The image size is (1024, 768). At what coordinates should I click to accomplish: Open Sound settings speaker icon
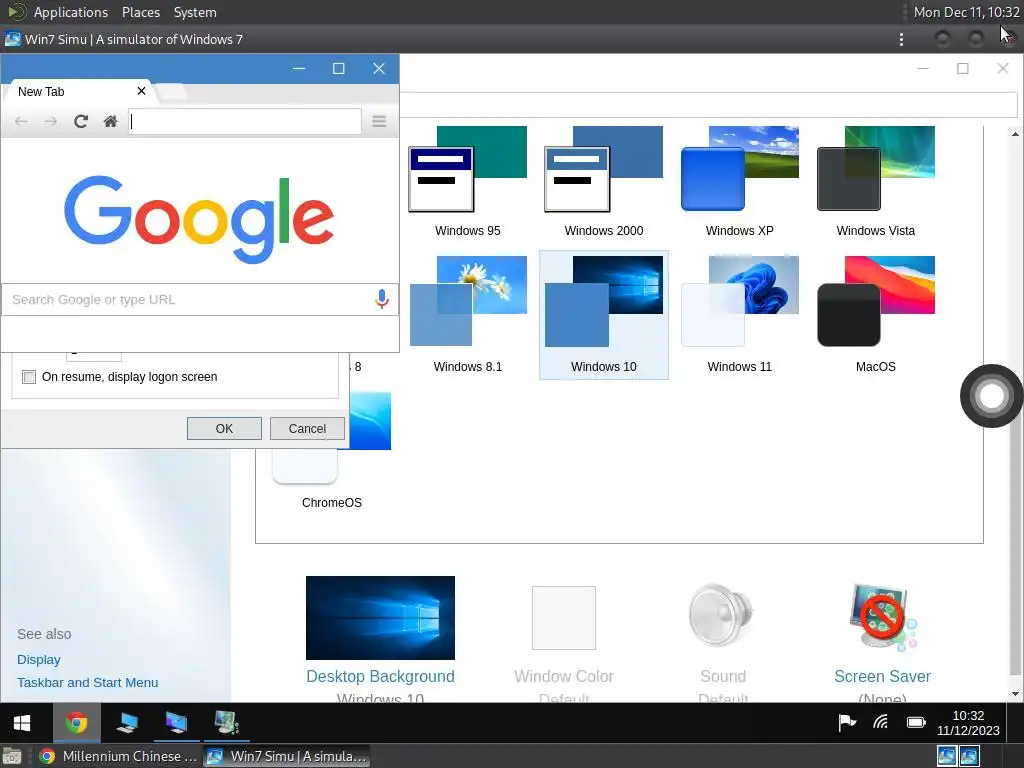[x=722, y=615]
